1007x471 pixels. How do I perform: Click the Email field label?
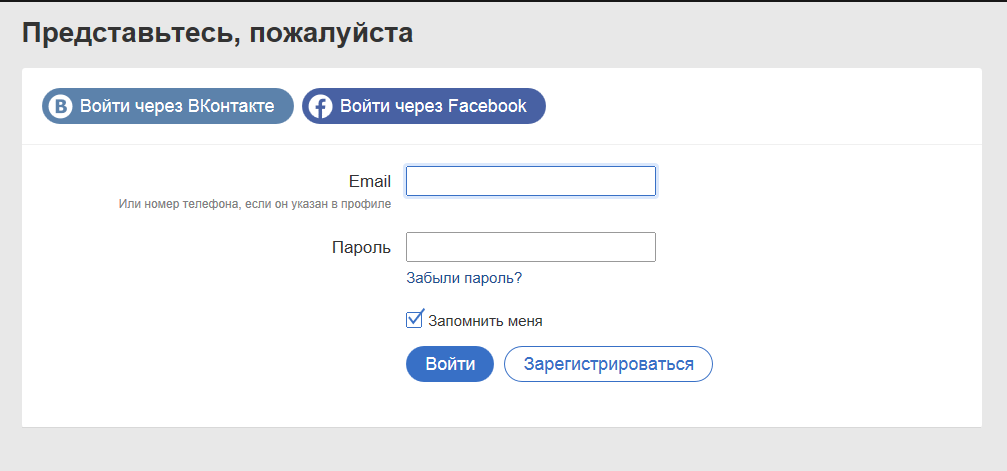click(370, 181)
